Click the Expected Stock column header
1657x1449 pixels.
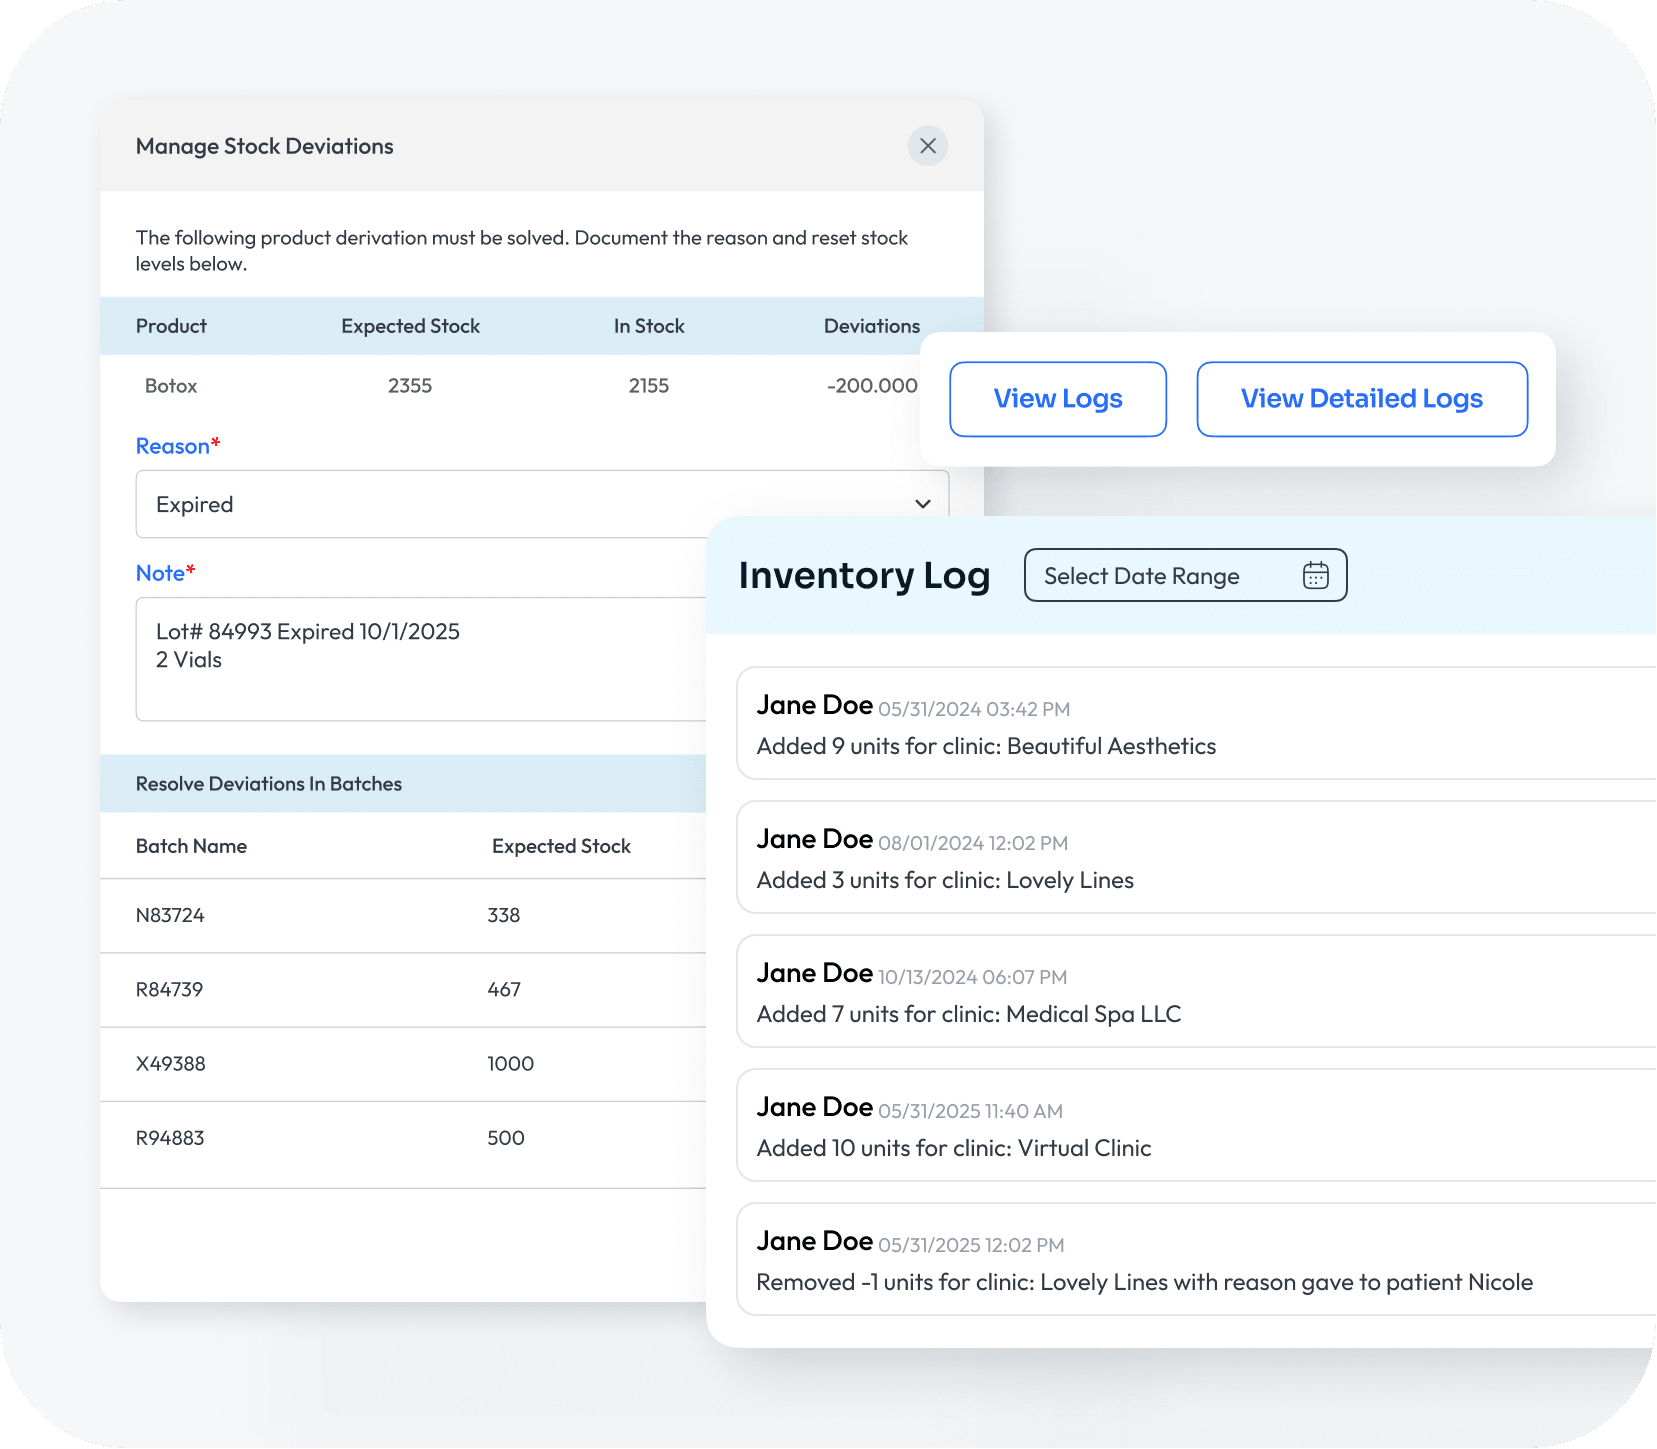(410, 326)
